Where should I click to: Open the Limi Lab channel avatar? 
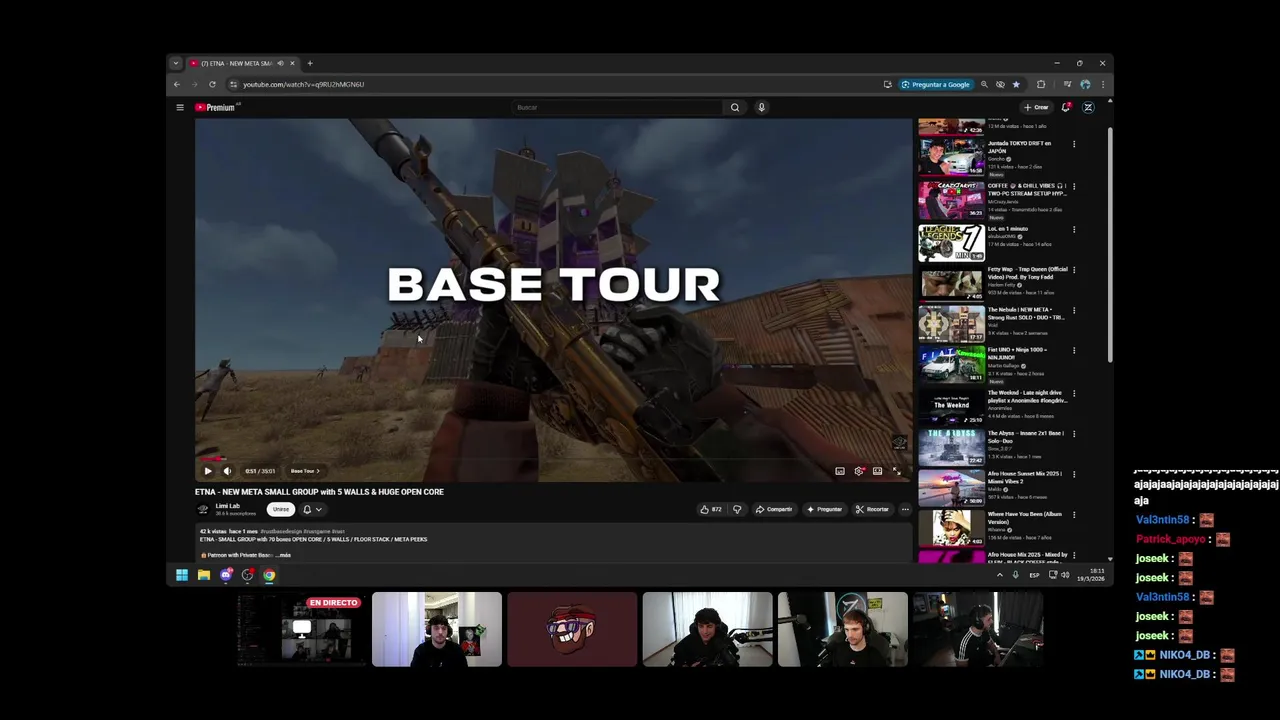point(203,509)
